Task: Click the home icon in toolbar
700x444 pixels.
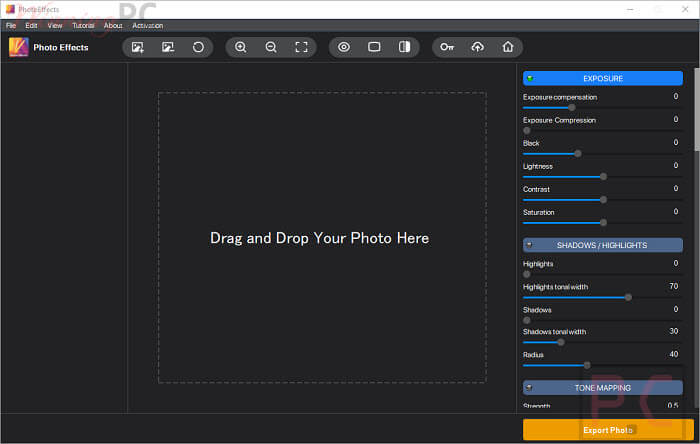Action: [x=508, y=47]
